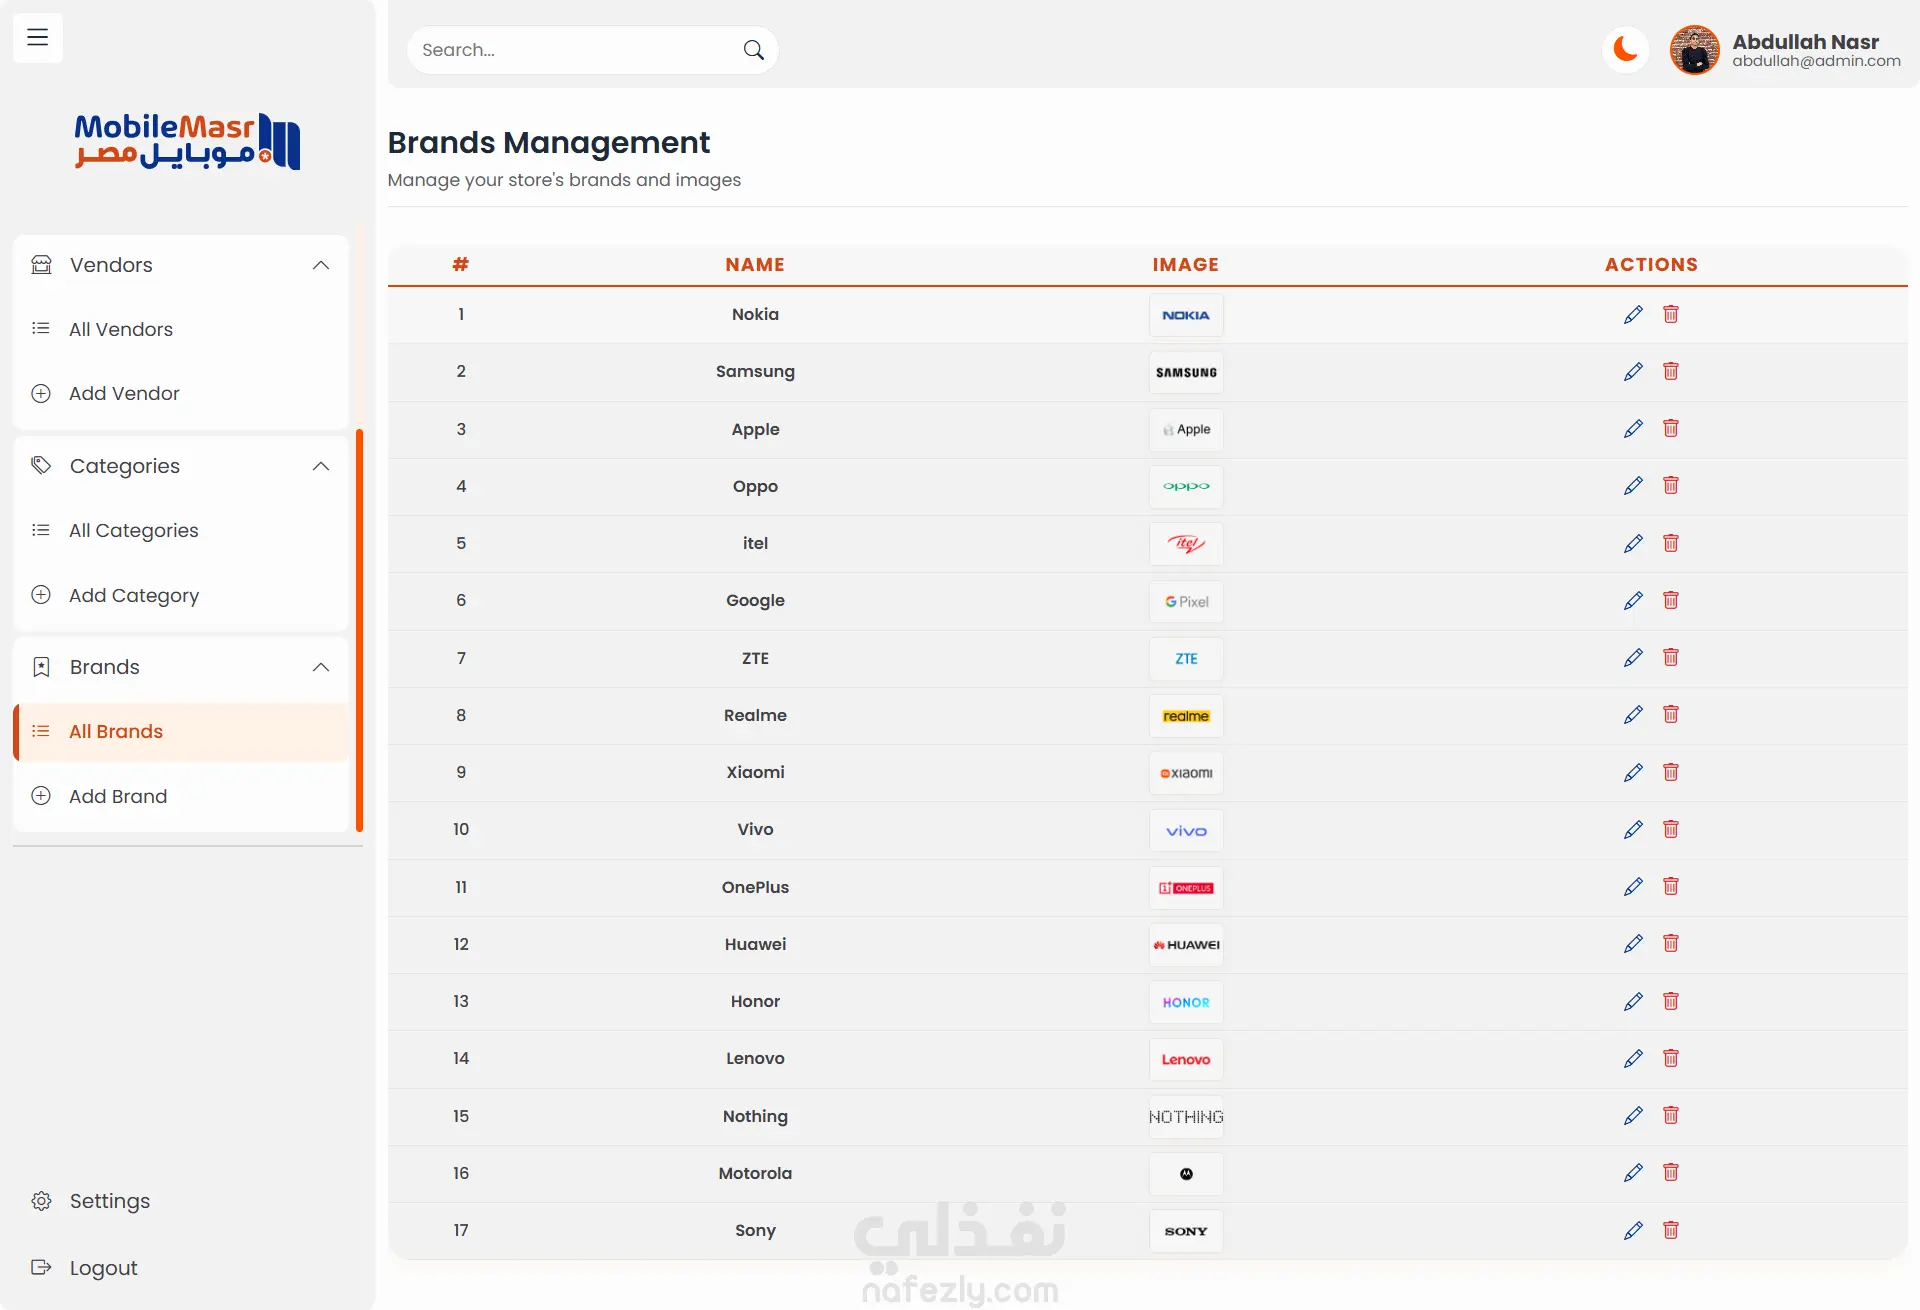1920x1310 pixels.
Task: Click the sidebar orange scrollbar
Action: pos(360,630)
